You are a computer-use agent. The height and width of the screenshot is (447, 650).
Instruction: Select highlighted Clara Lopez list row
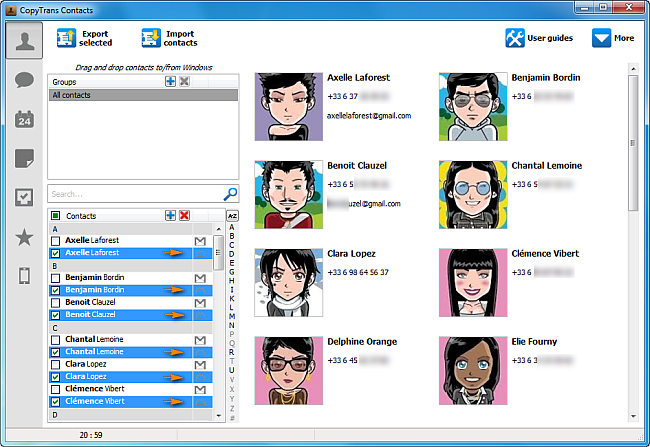[131, 377]
